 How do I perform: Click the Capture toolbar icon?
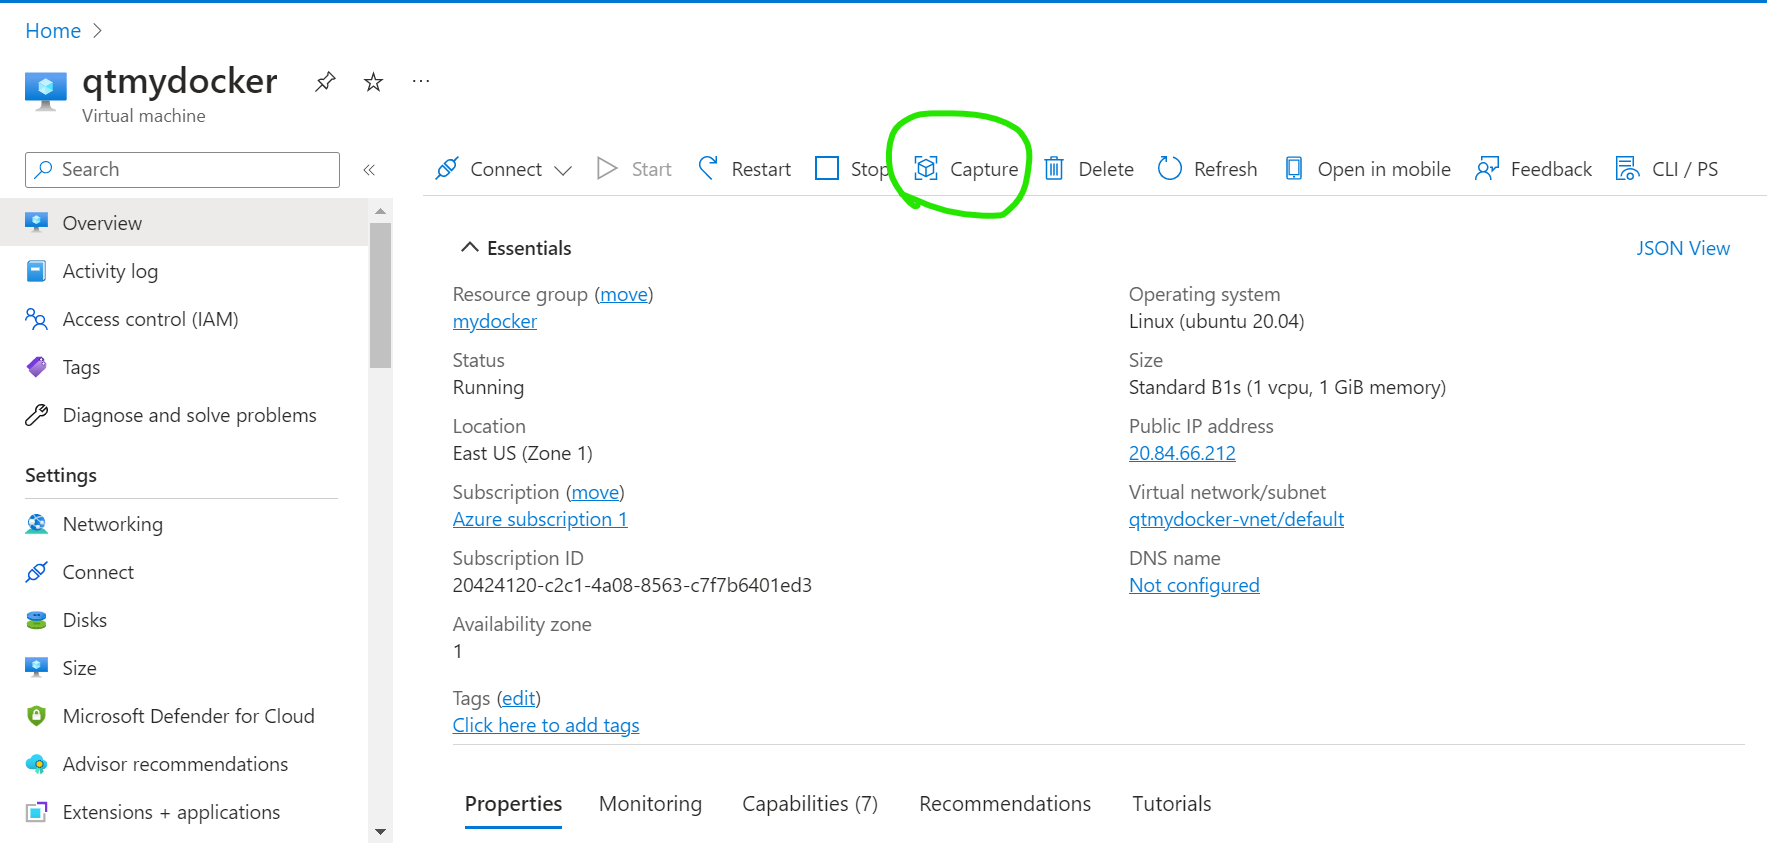[x=926, y=169]
